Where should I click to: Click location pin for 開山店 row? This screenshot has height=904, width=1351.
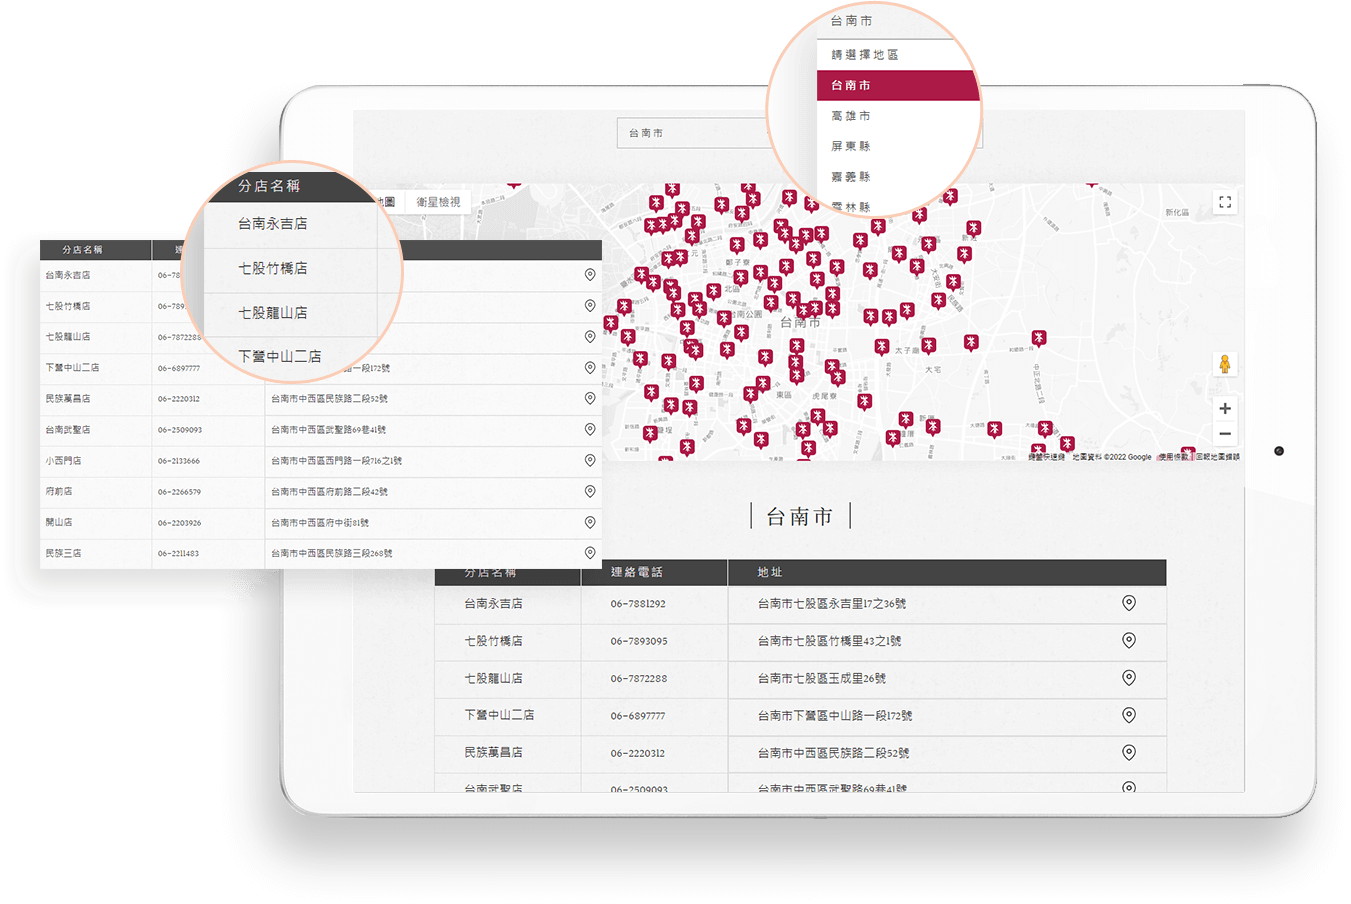590,522
